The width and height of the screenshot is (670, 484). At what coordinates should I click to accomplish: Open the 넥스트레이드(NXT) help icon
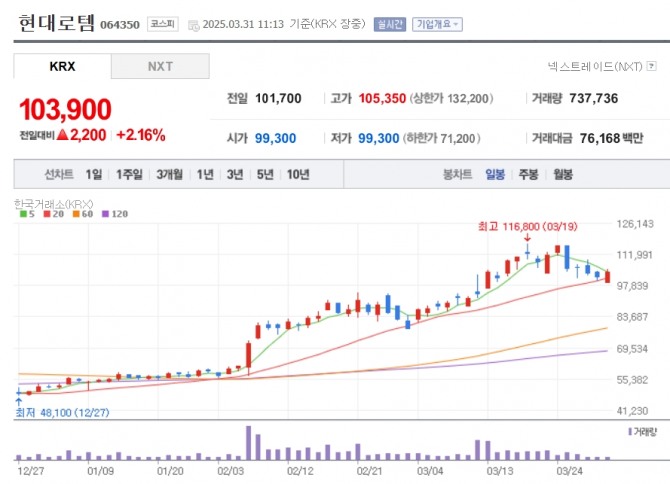pyautogui.click(x=651, y=66)
